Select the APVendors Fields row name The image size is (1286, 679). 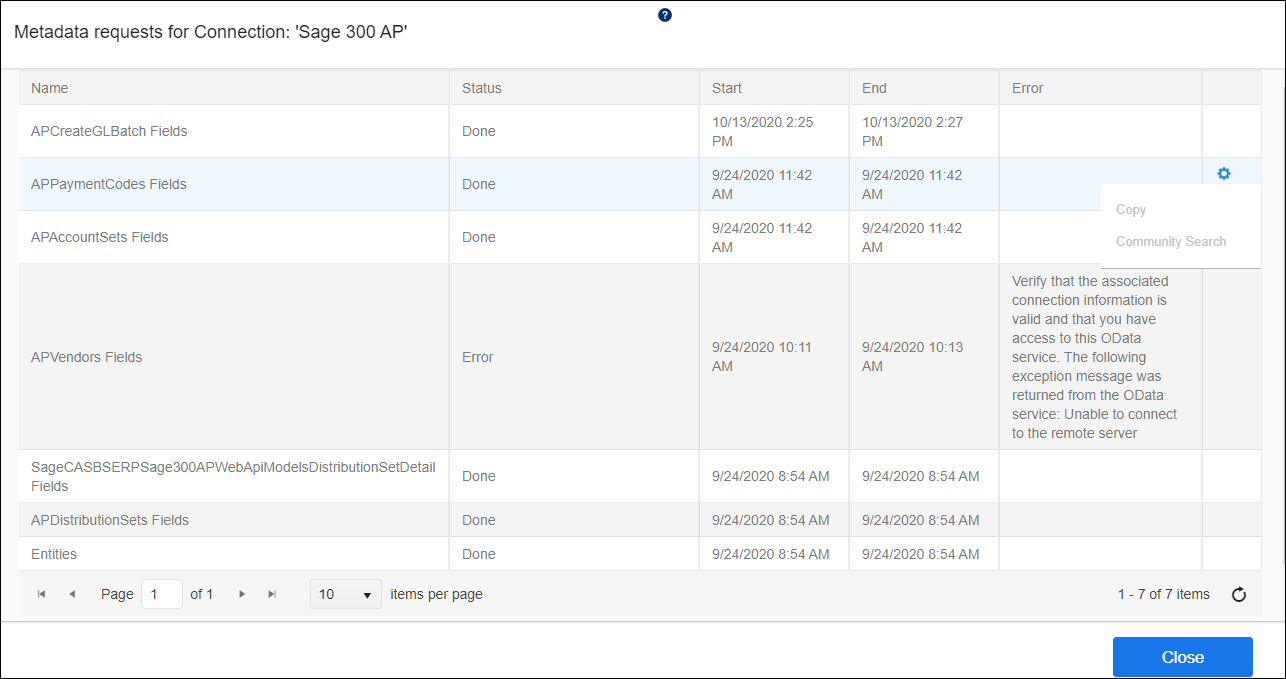point(87,357)
